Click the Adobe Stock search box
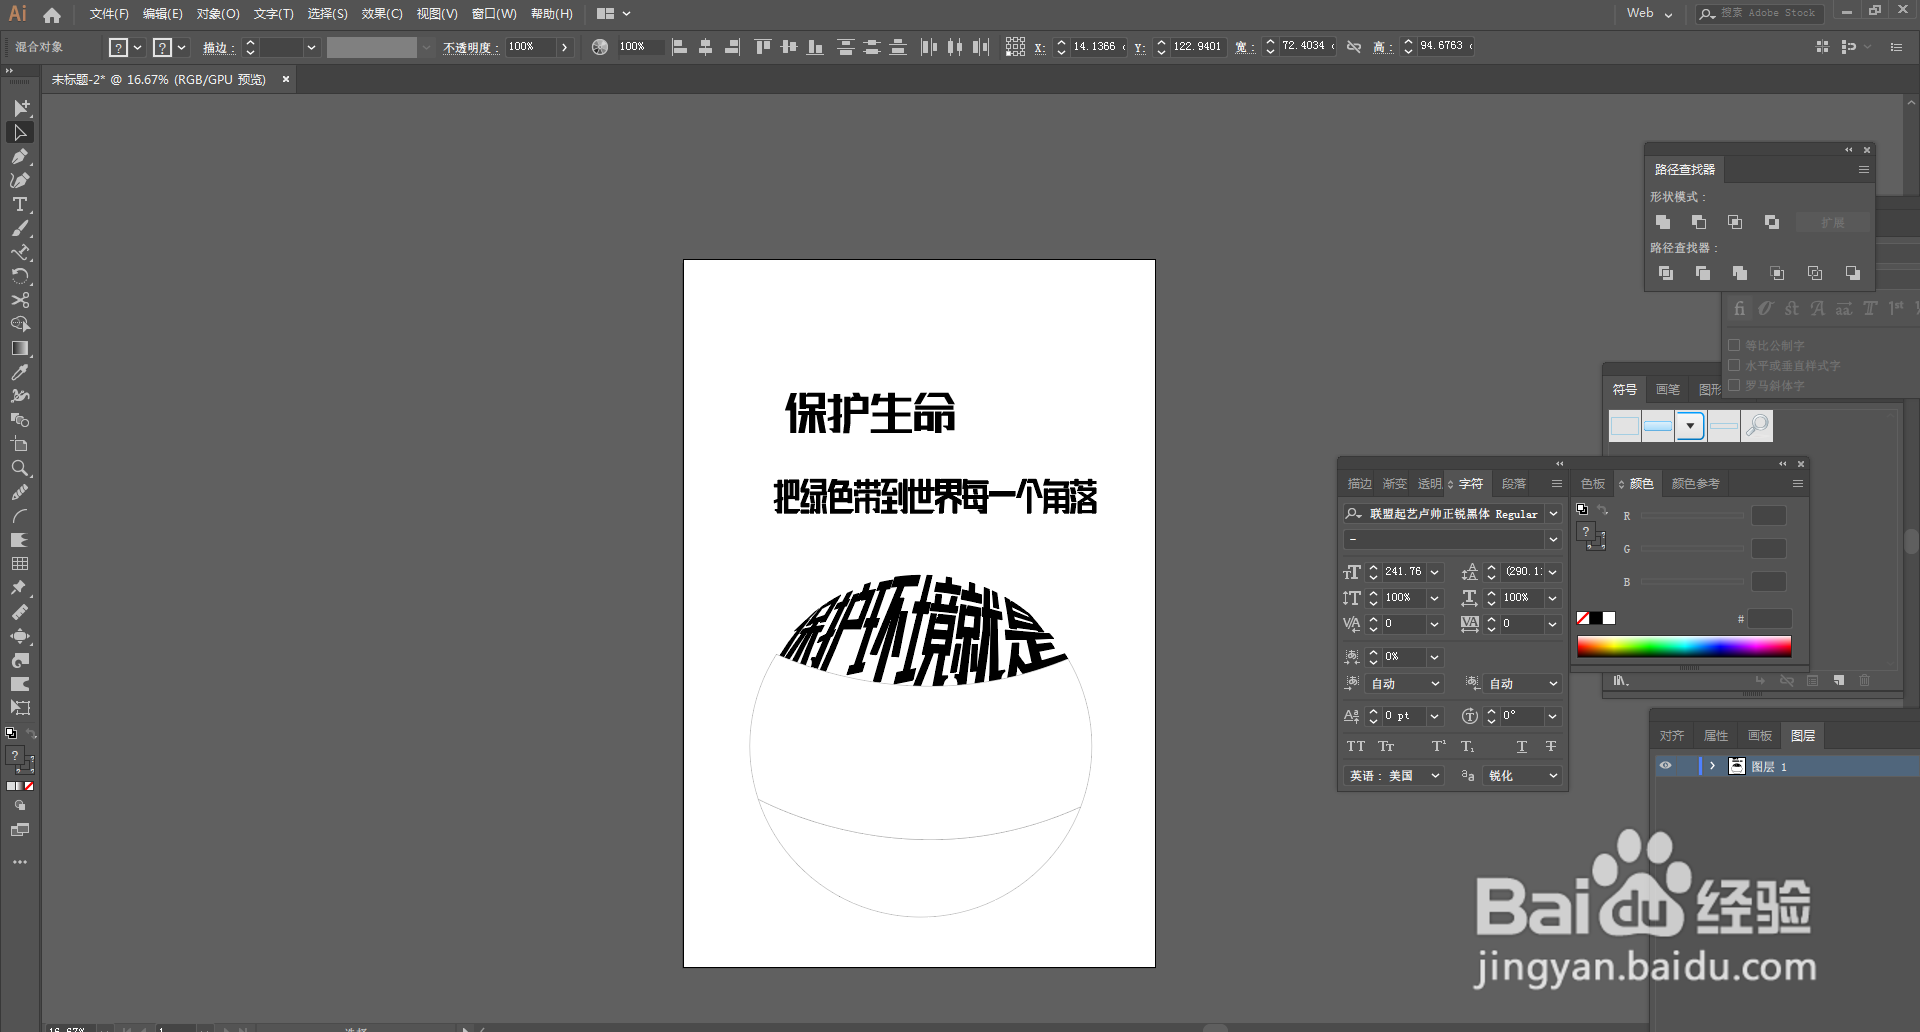1920x1032 pixels. click(x=1760, y=14)
